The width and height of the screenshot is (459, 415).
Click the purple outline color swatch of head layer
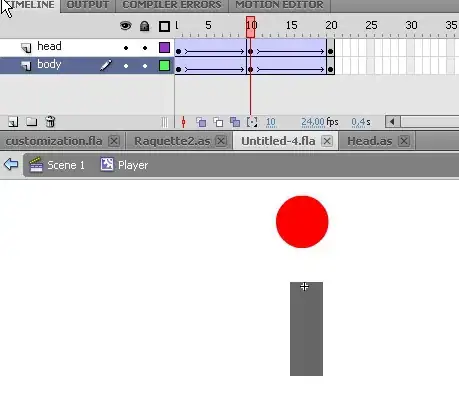pyautogui.click(x=164, y=48)
